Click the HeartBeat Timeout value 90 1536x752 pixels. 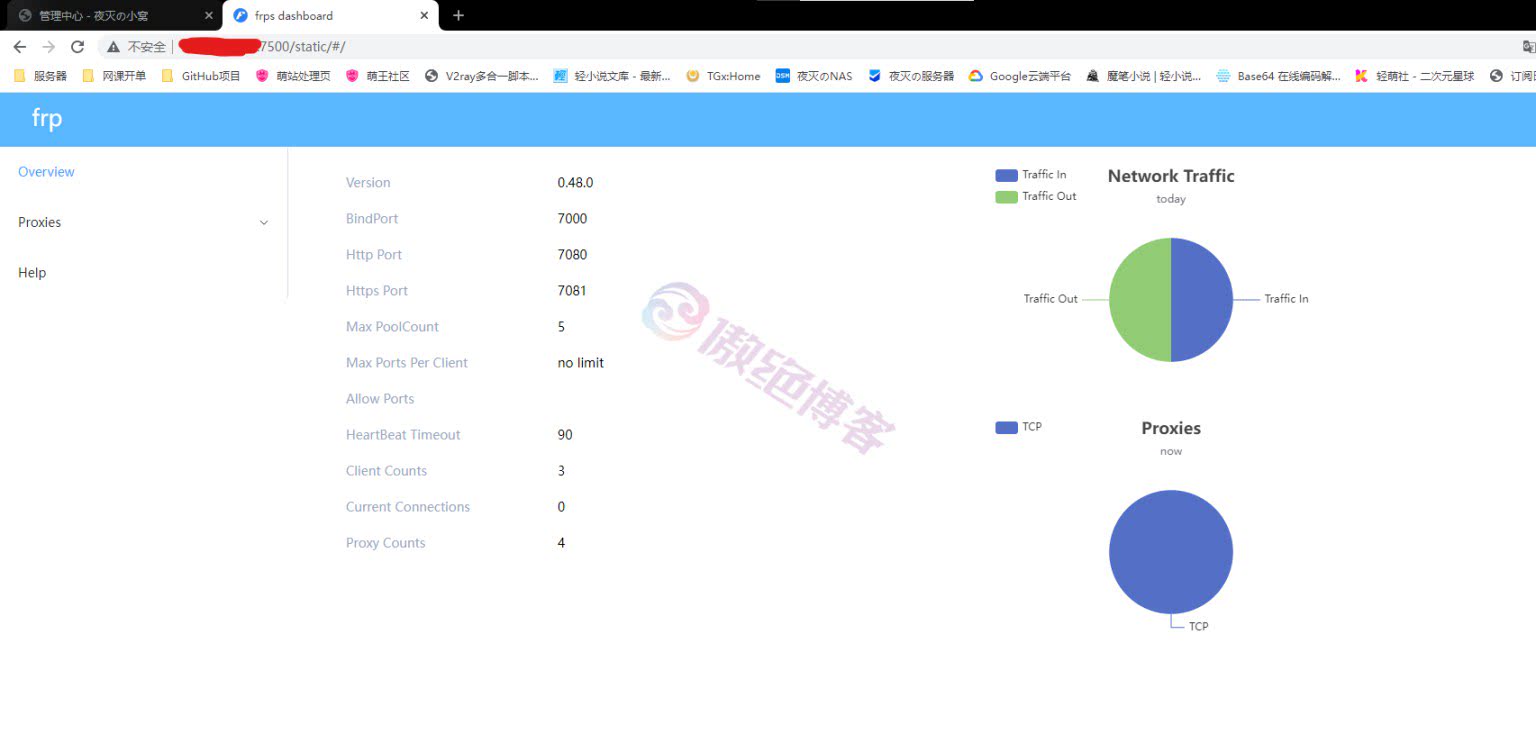[x=565, y=434]
